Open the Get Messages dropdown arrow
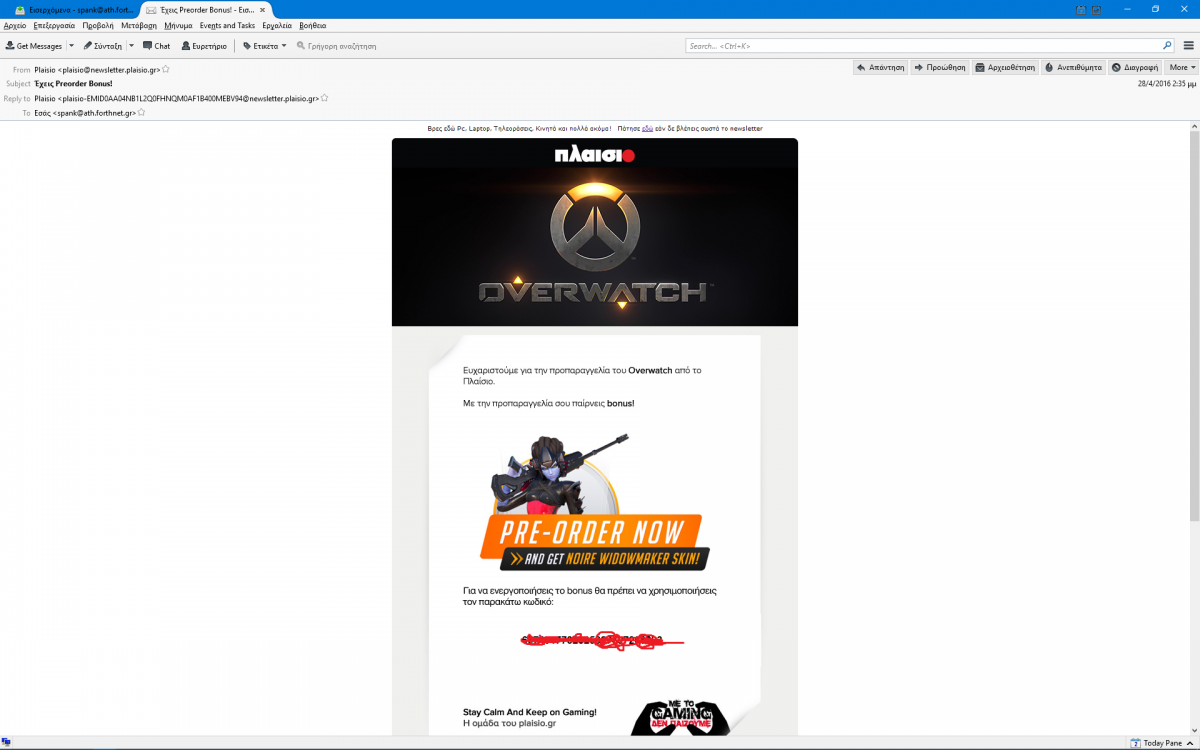 point(70,46)
